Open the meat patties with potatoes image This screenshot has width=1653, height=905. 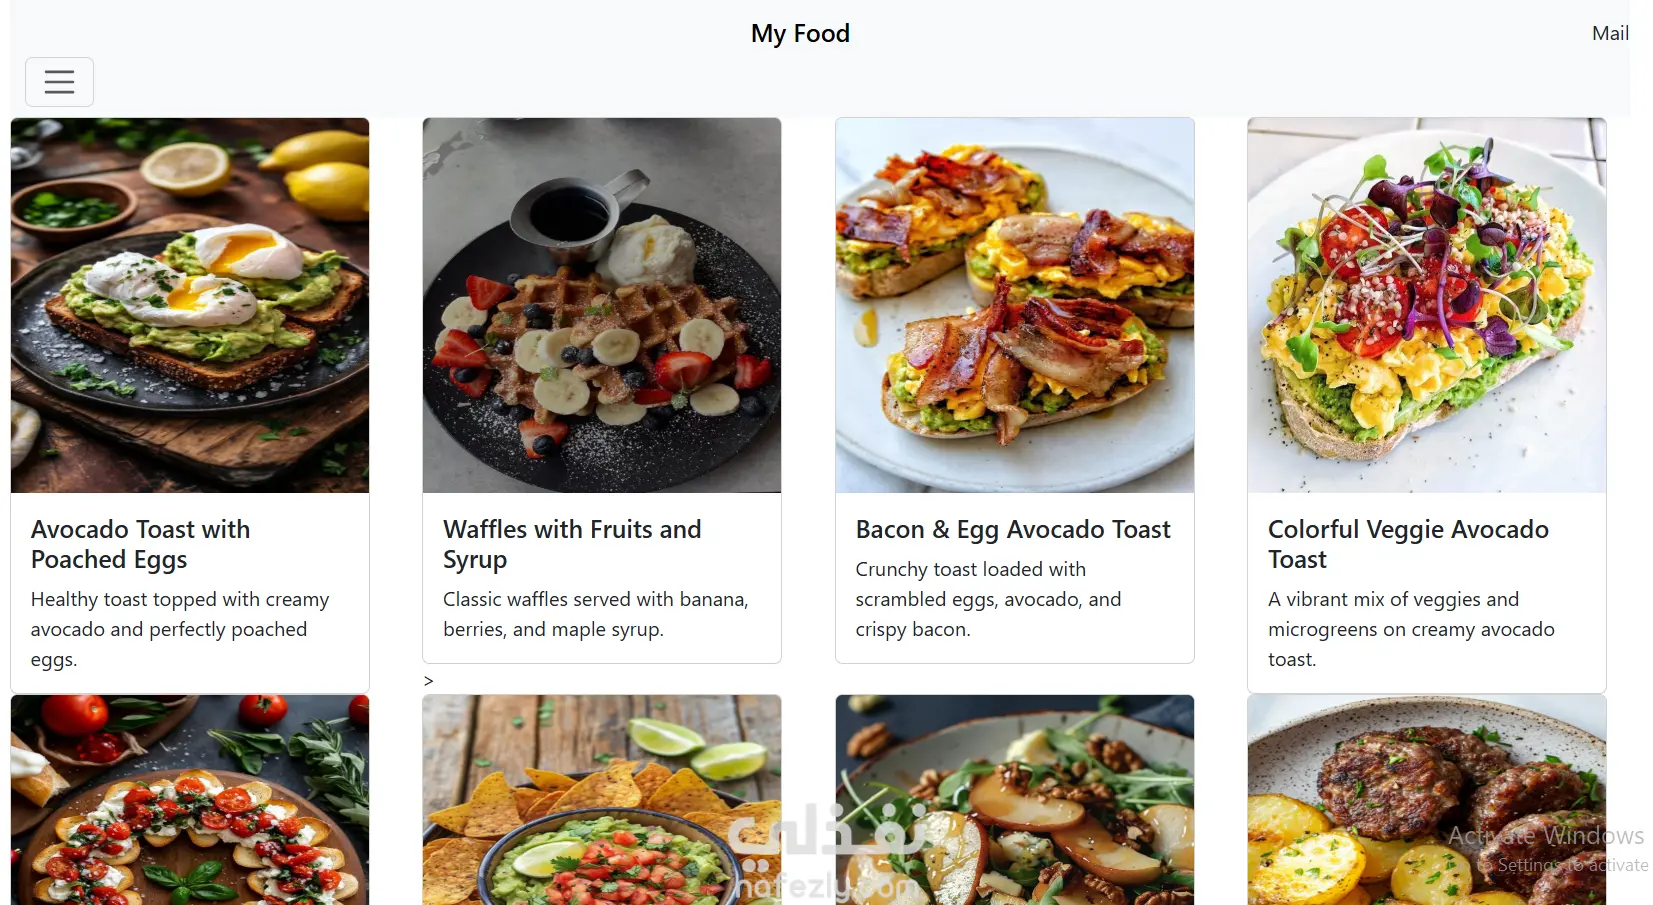point(1426,800)
